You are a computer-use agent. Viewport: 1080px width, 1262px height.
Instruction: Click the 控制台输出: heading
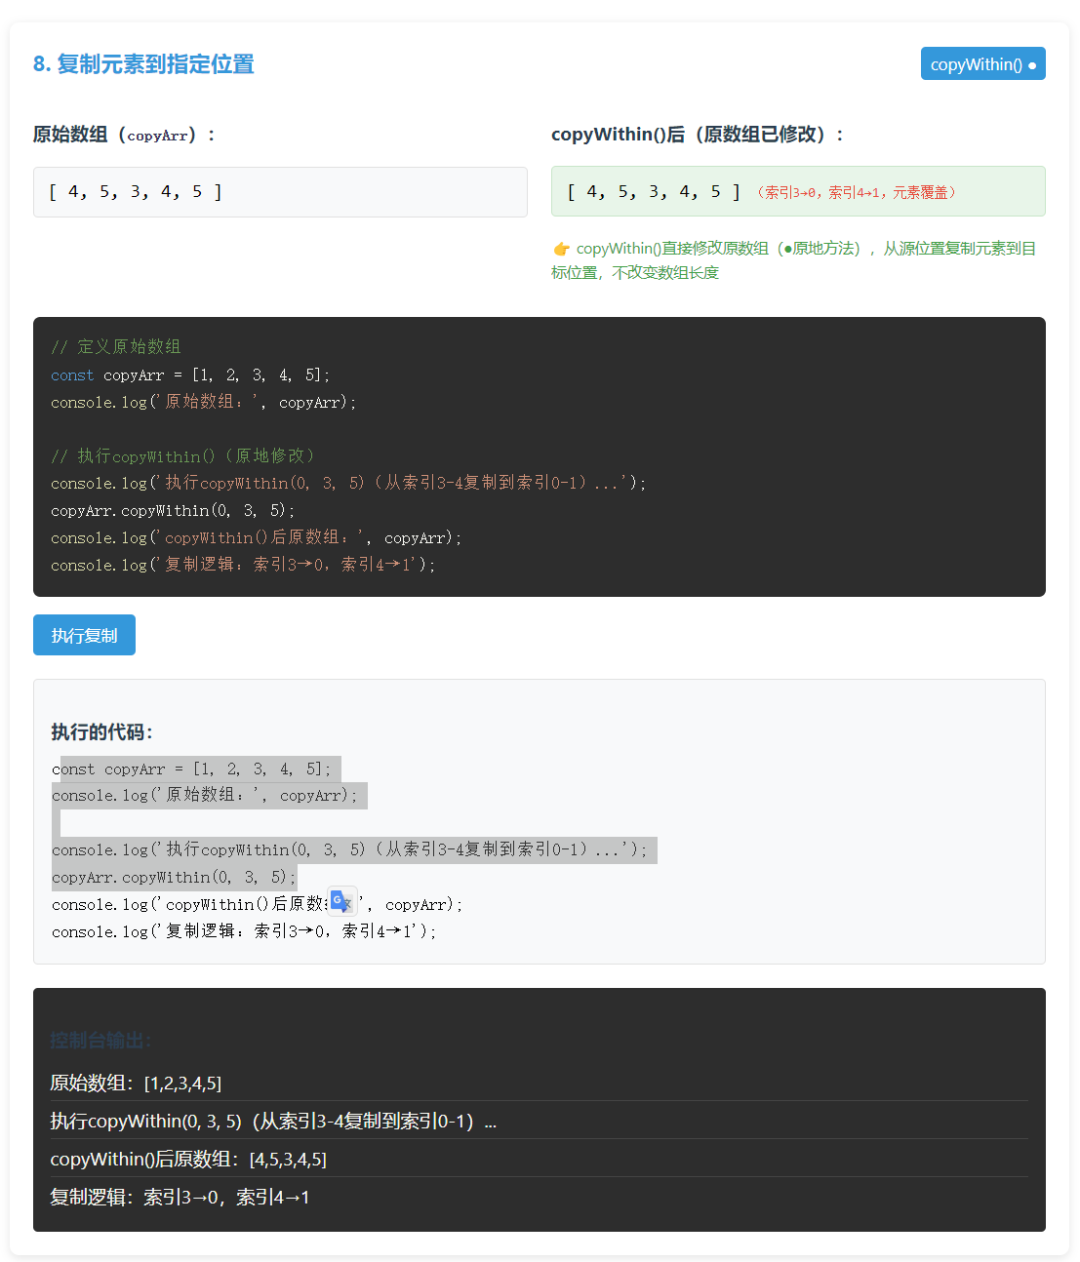point(100,1041)
